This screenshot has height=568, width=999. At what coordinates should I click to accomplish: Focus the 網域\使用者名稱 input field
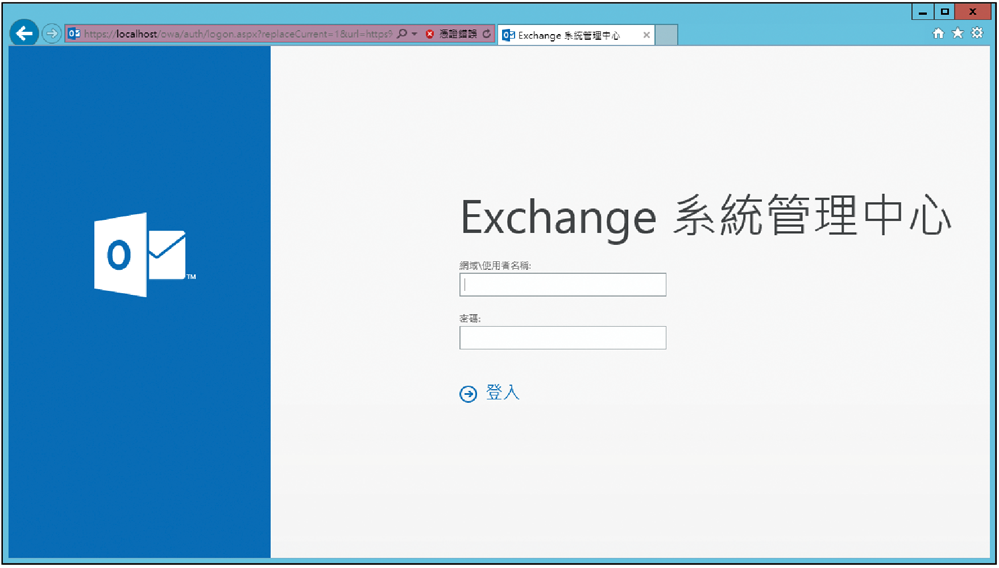pos(563,285)
